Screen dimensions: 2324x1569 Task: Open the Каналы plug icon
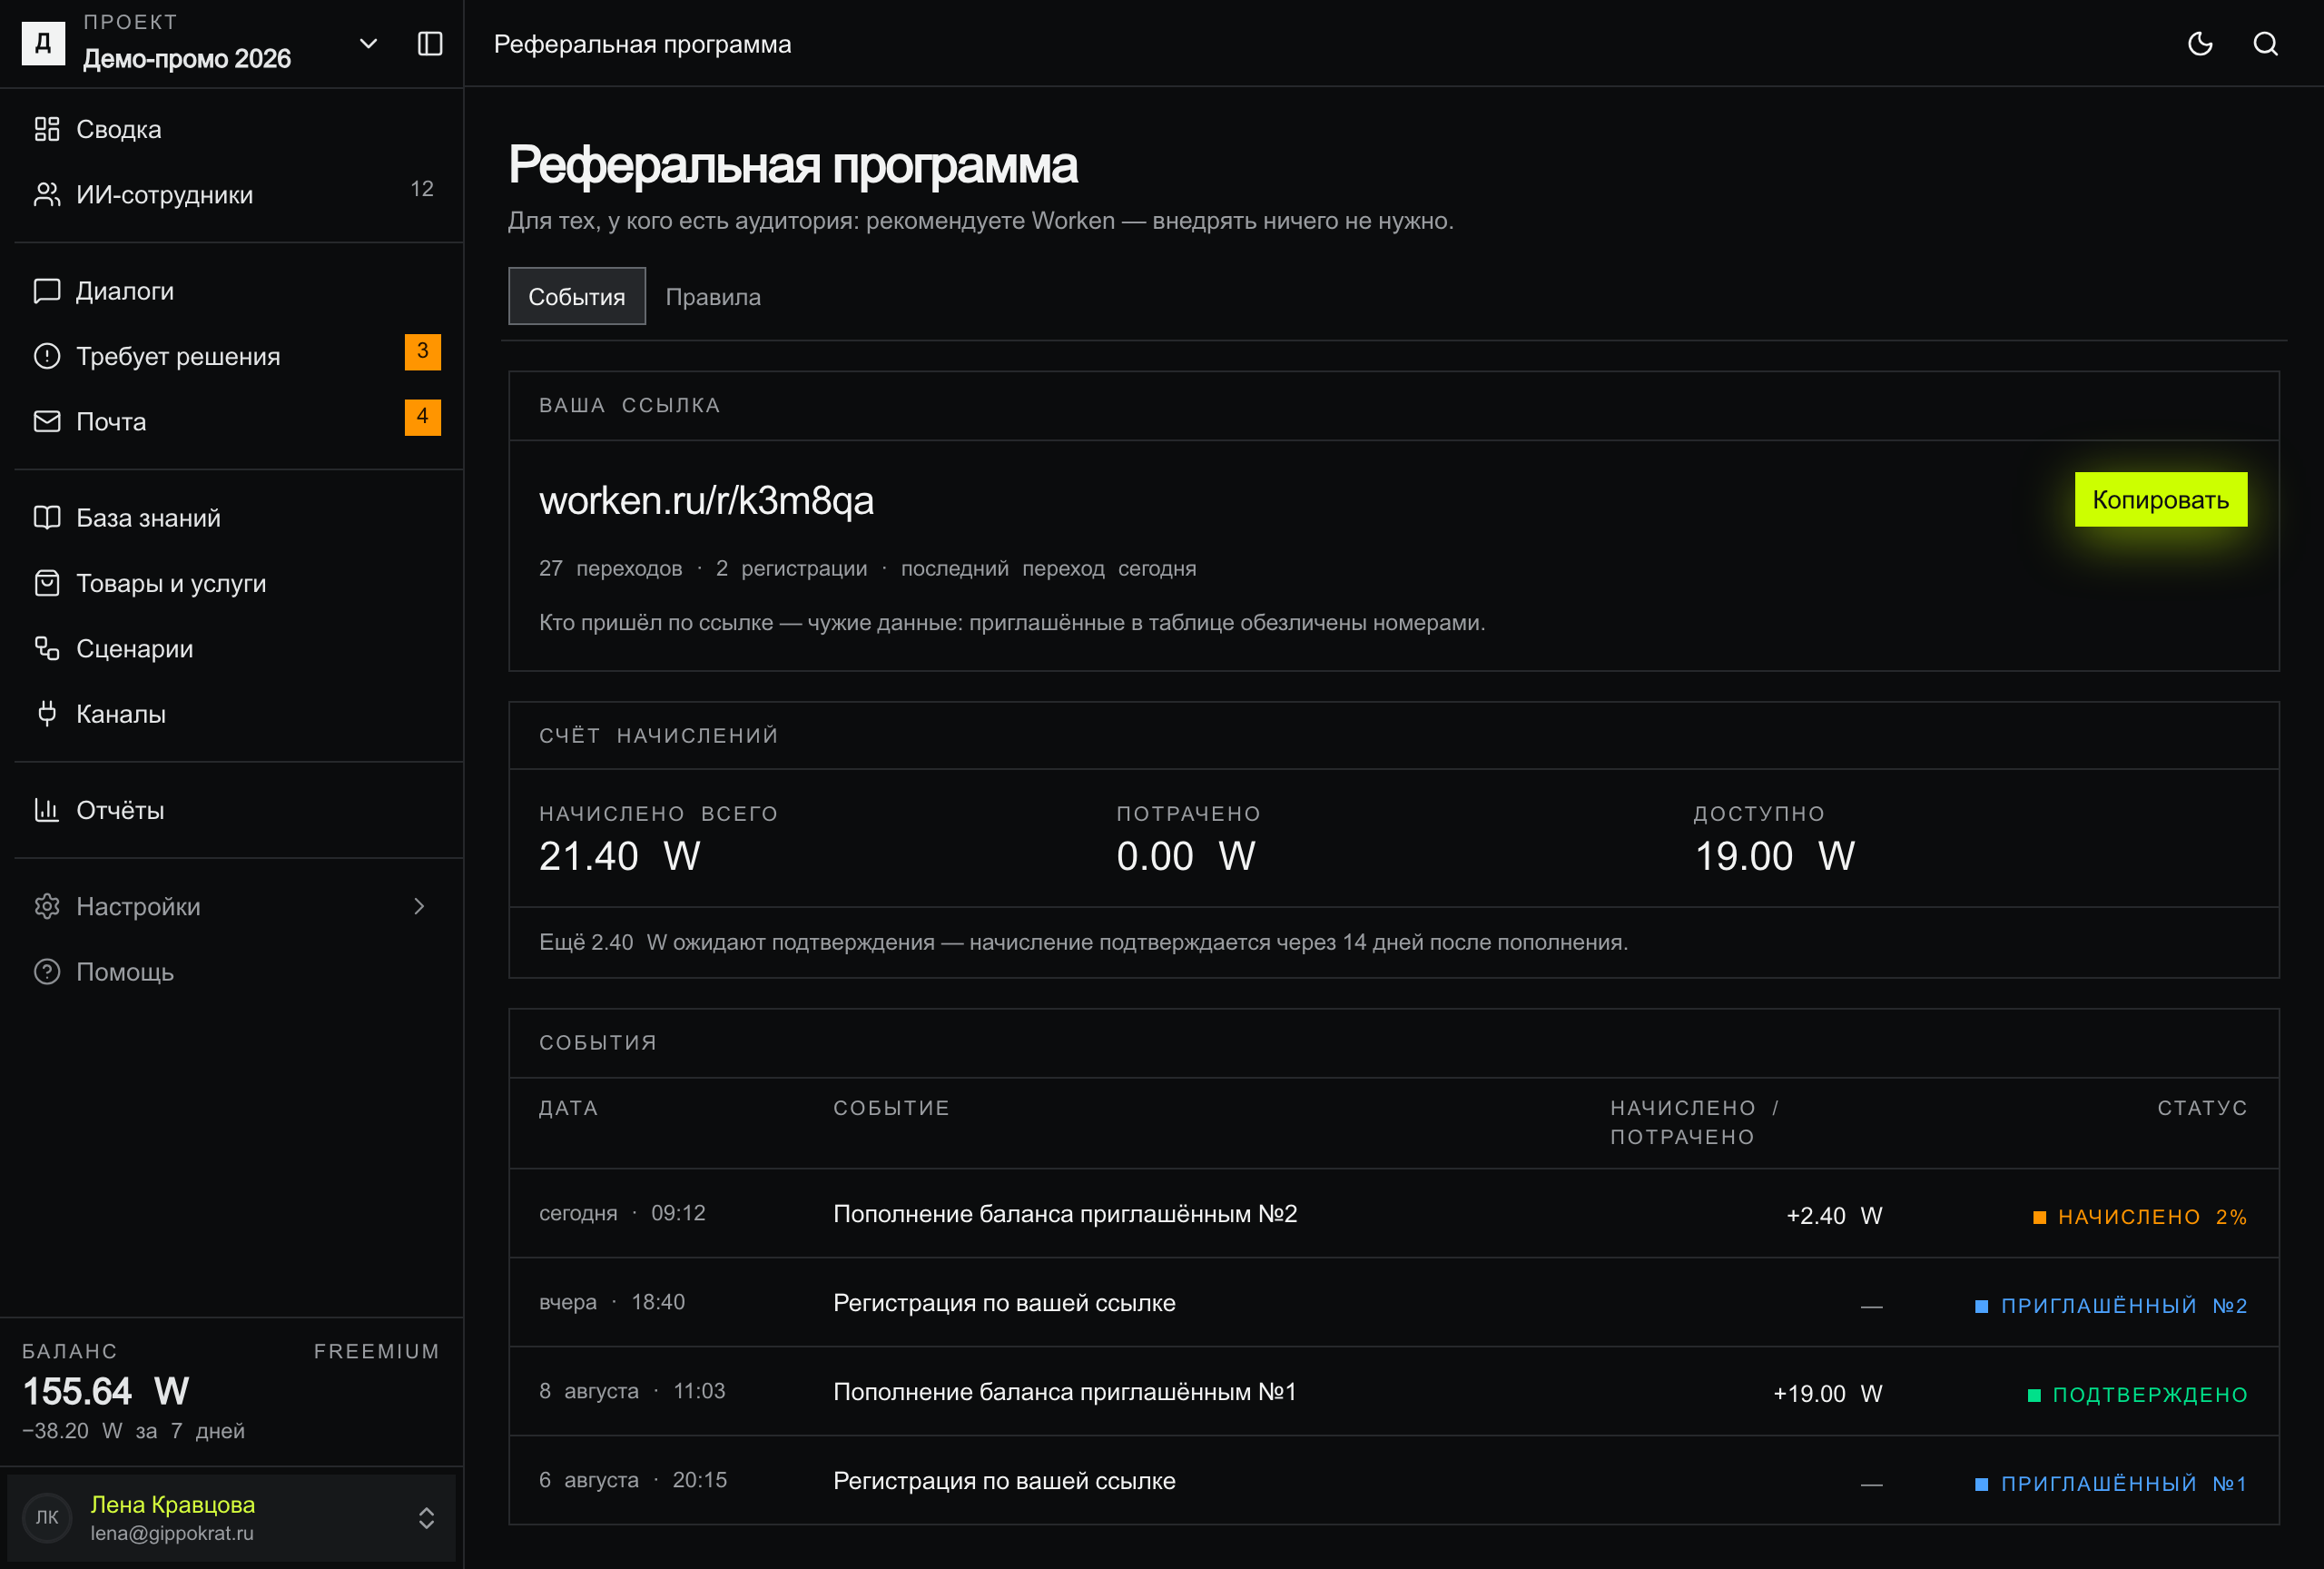click(x=47, y=713)
